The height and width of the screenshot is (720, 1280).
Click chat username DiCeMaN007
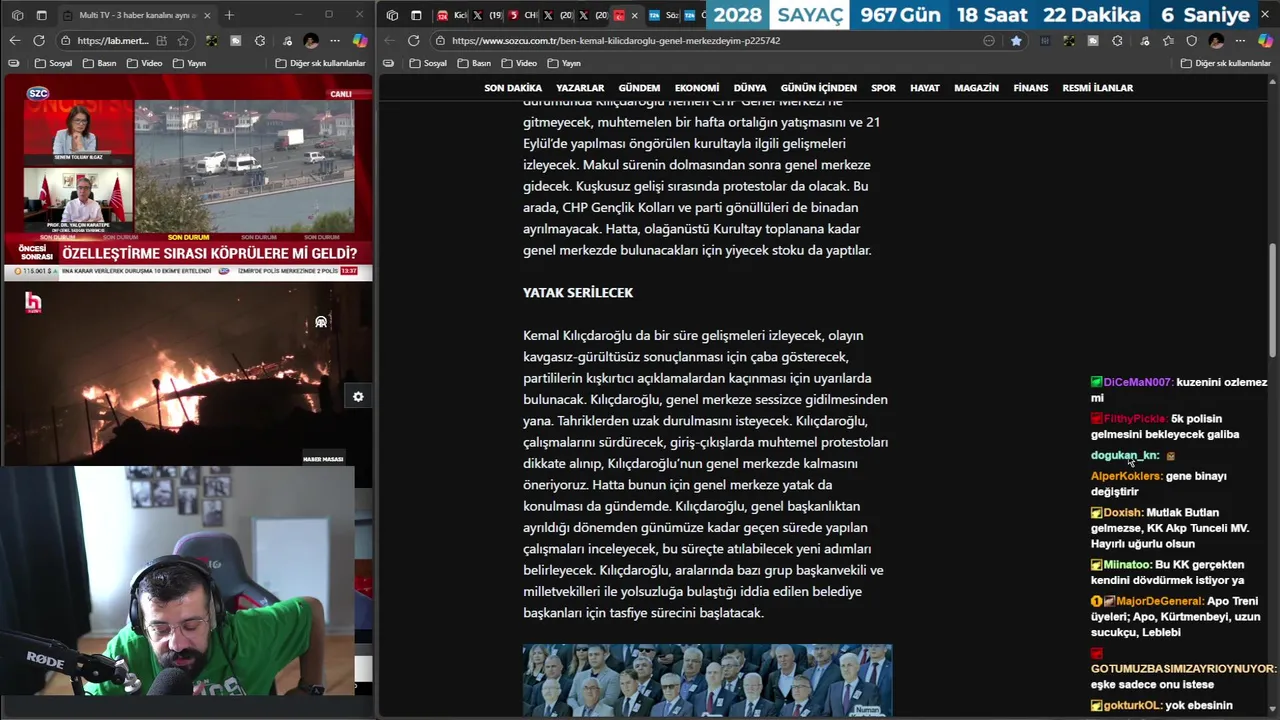coord(1138,382)
